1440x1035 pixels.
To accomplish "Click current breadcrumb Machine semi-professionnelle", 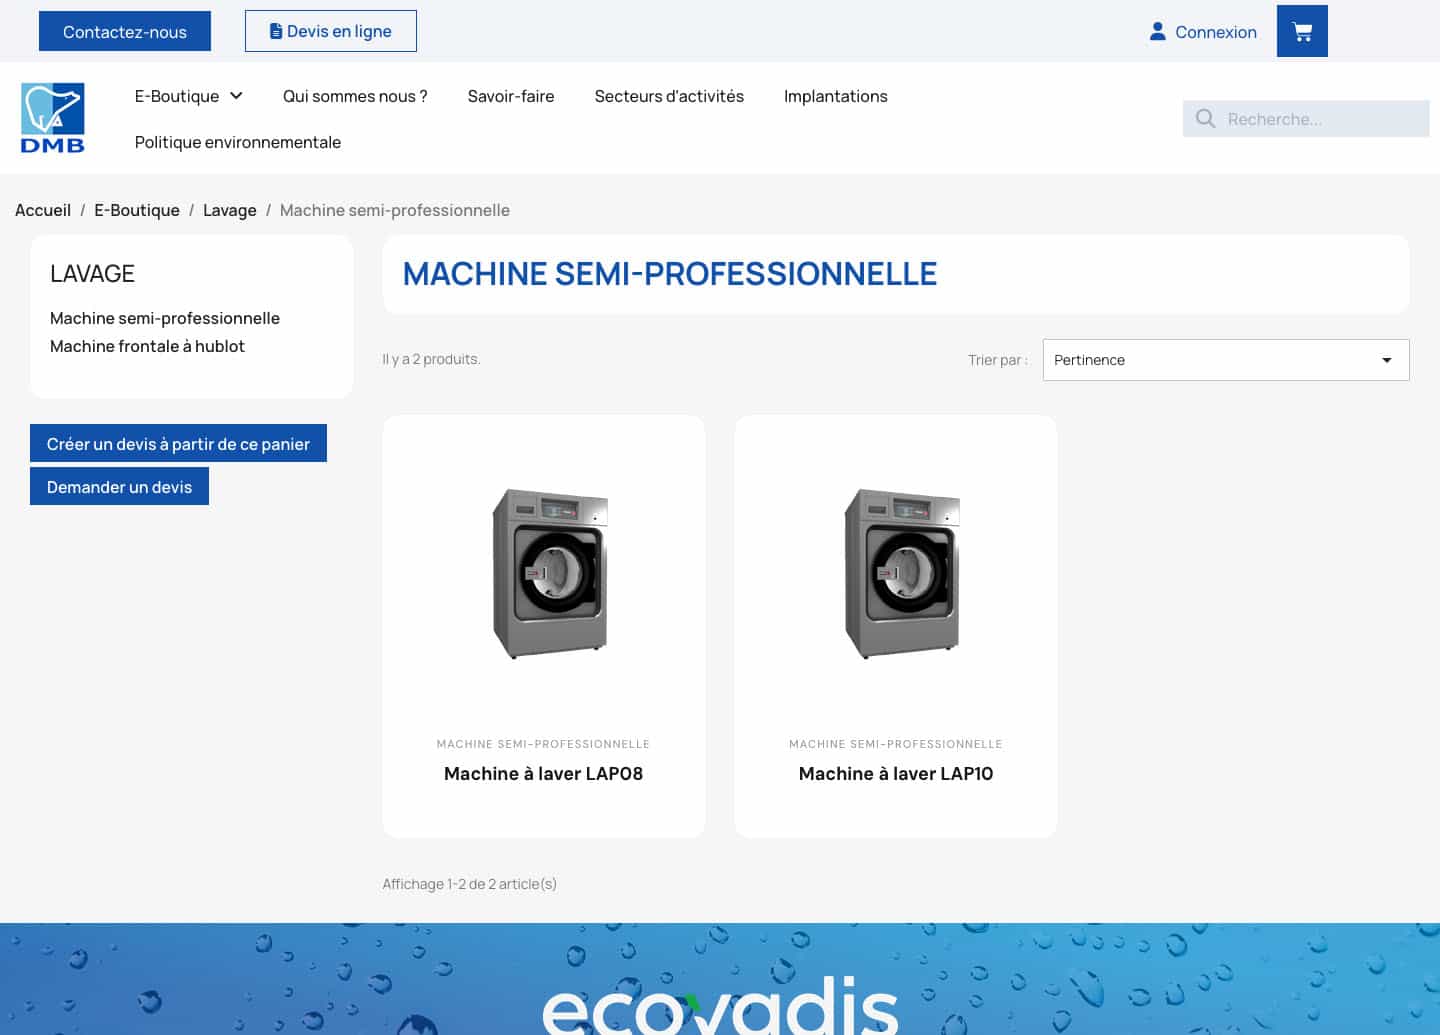I will pyautogui.click(x=395, y=210).
